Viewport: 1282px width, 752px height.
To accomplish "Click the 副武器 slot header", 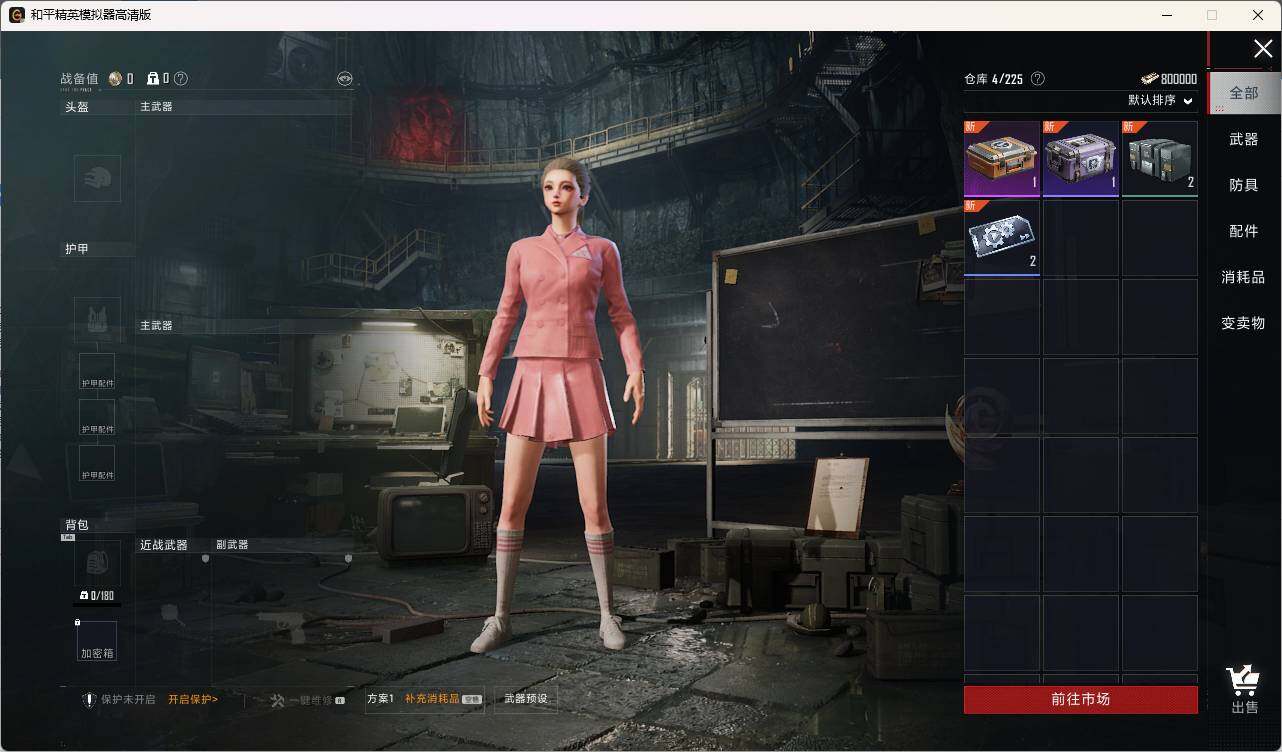I will click(232, 545).
